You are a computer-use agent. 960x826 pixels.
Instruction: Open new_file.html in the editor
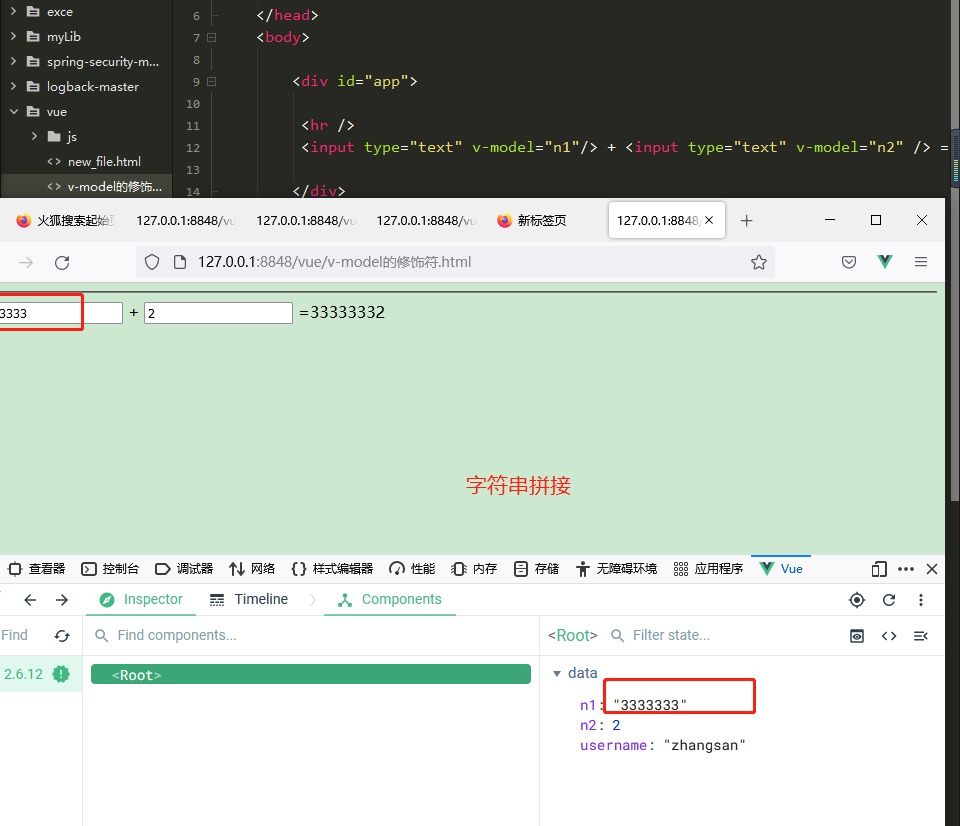104,162
